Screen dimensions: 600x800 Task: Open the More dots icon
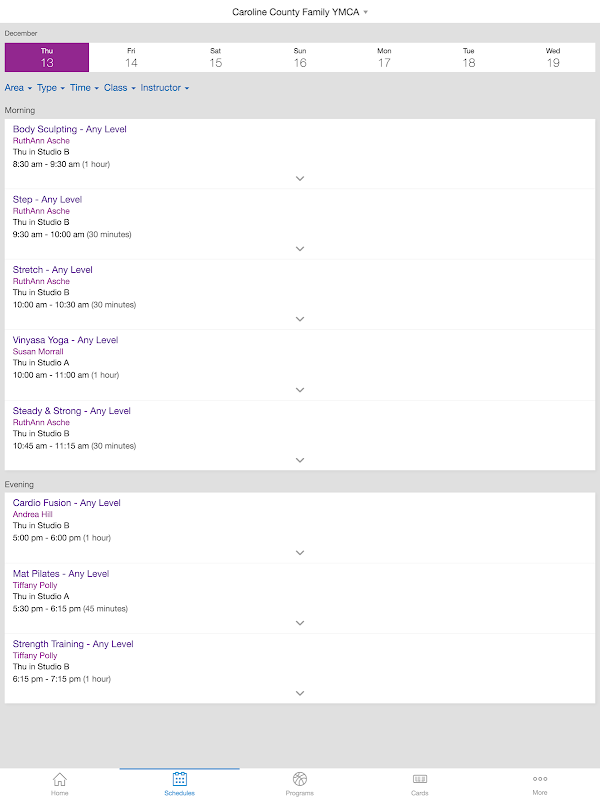pos(540,780)
